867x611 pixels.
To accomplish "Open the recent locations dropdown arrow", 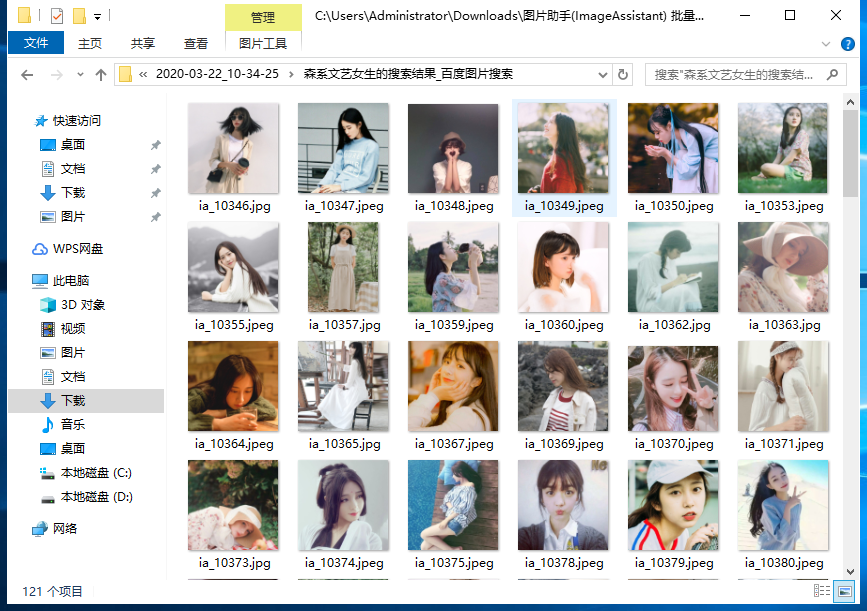I will (x=80, y=75).
